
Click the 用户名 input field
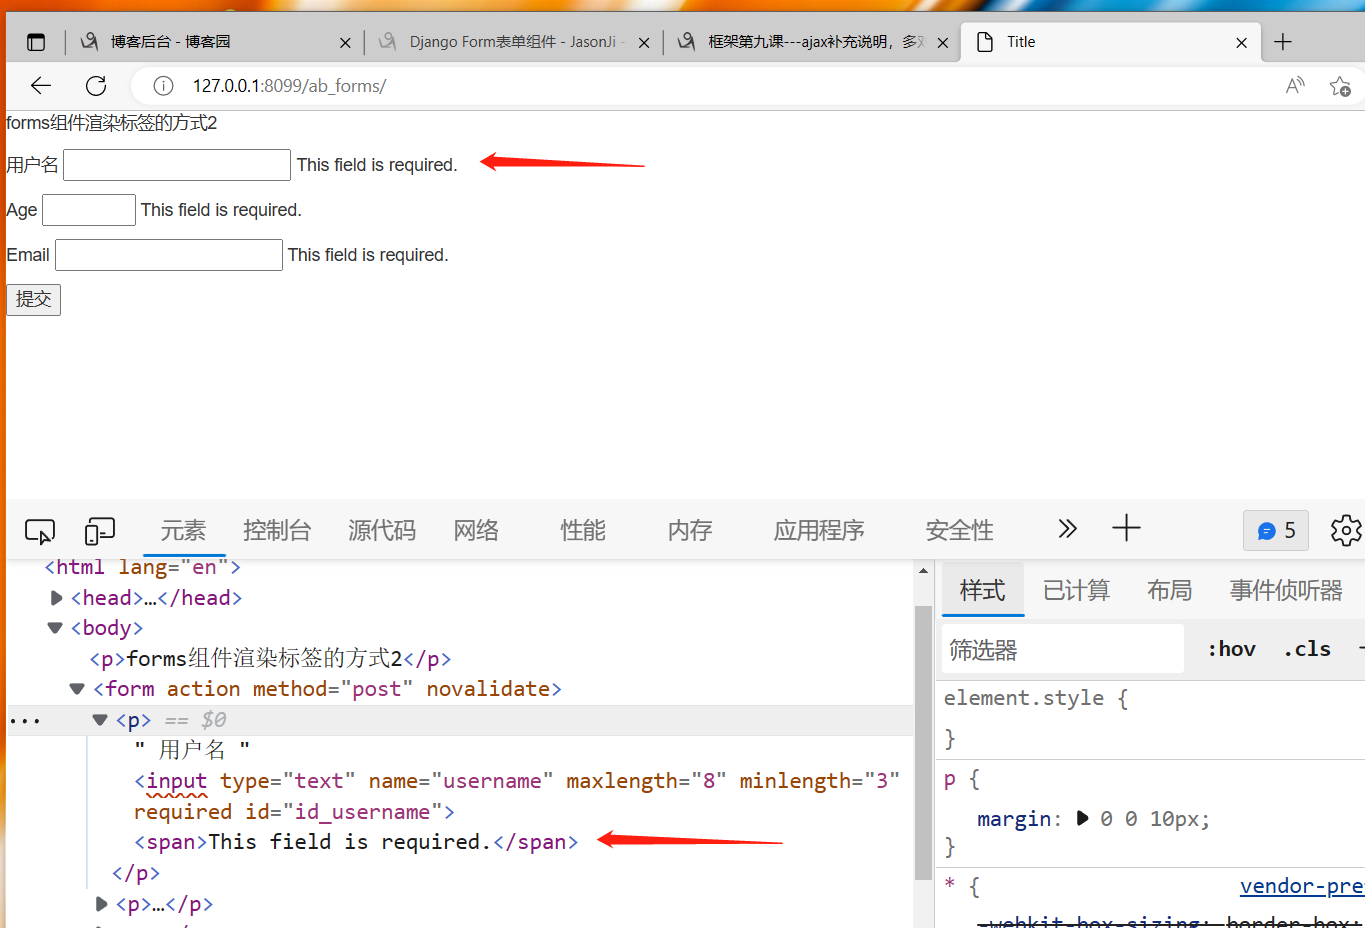[177, 165]
